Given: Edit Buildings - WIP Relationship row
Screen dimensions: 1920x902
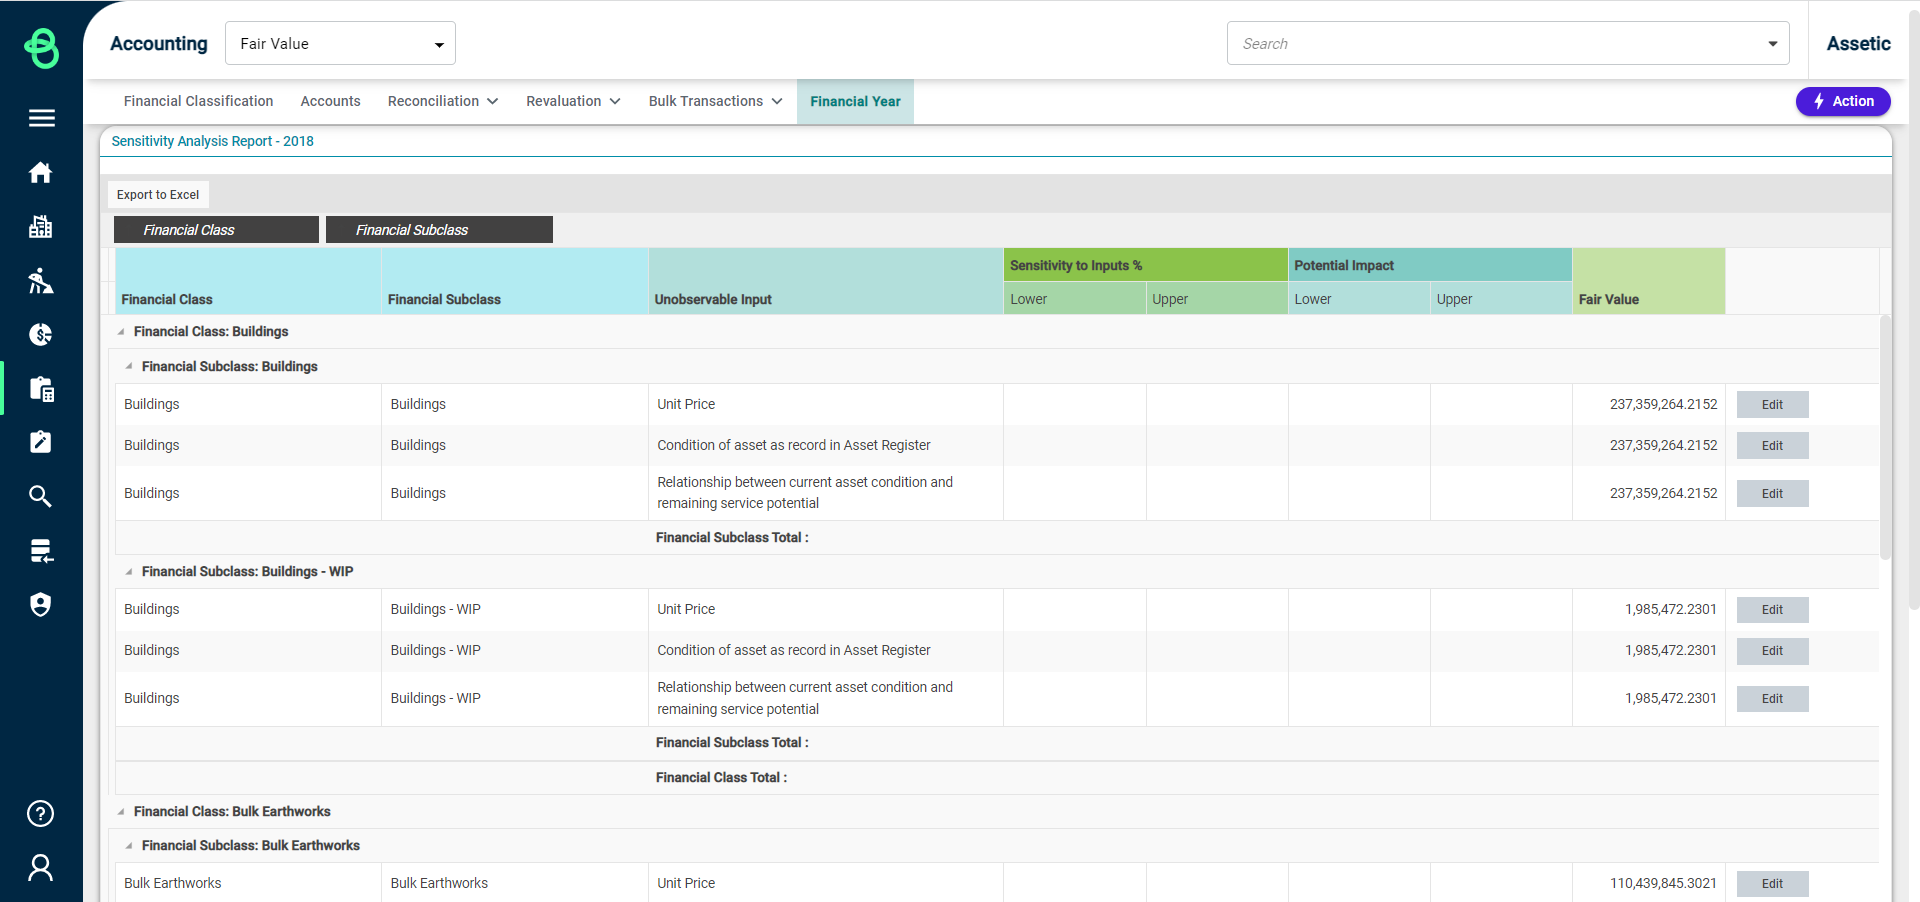Looking at the screenshot, I should tap(1772, 699).
